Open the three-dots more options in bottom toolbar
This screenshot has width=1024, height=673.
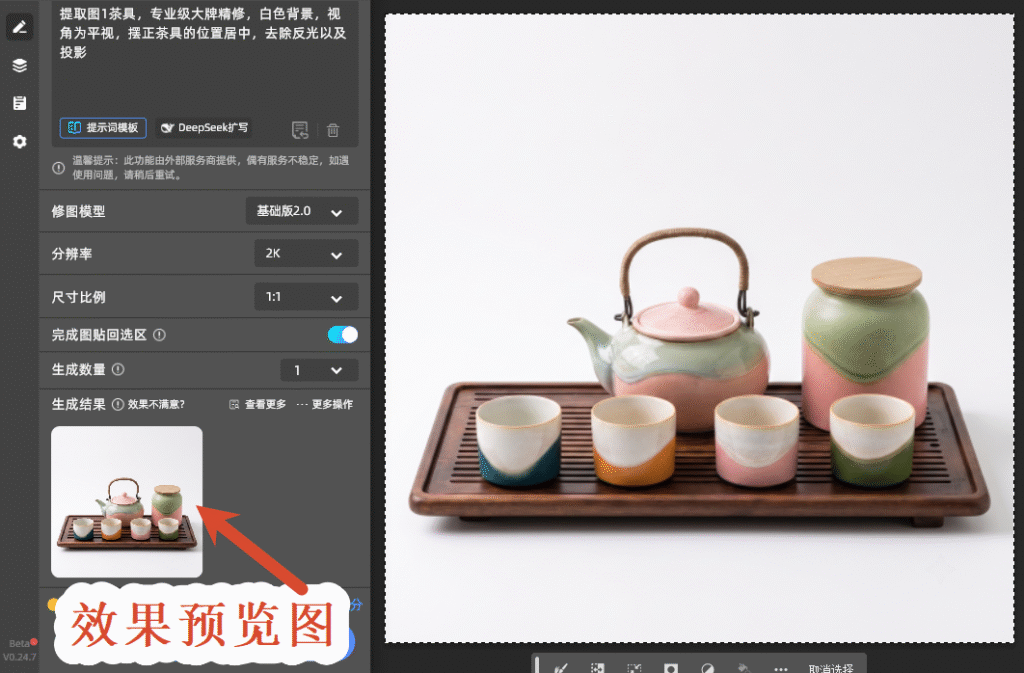(x=781, y=668)
